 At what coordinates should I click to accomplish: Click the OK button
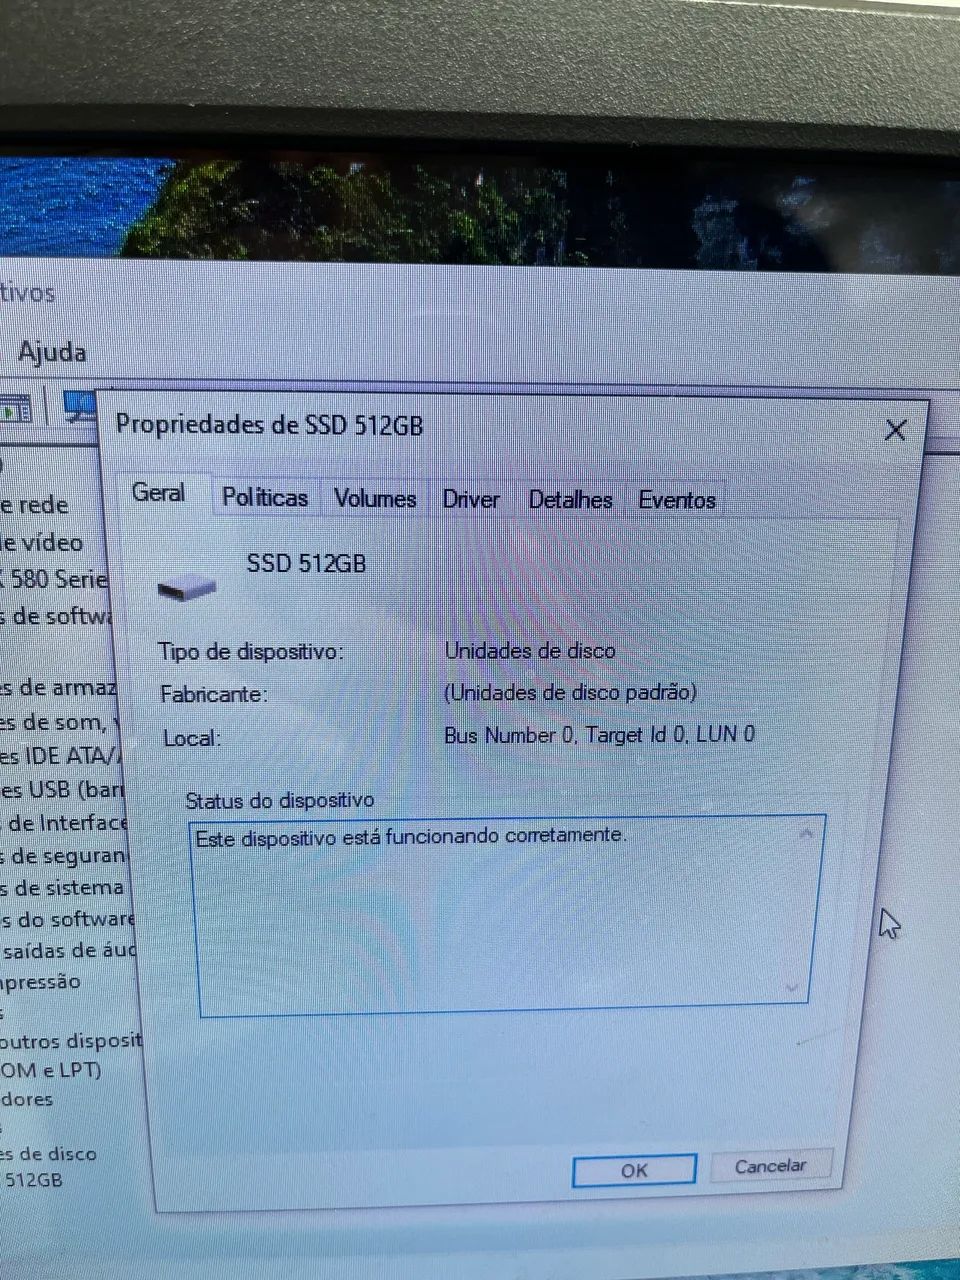(x=634, y=1170)
